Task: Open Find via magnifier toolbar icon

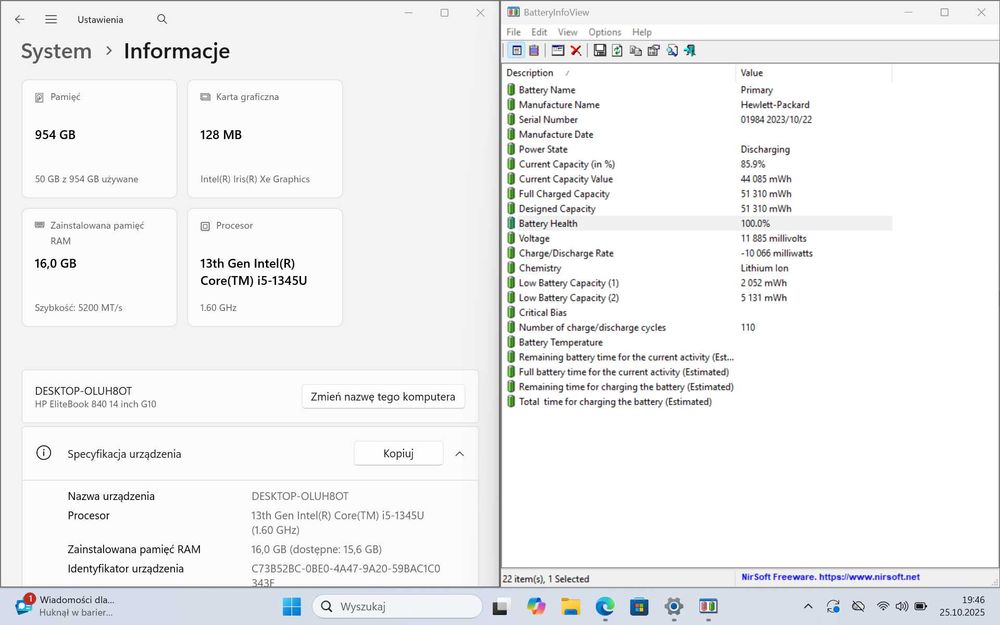Action: (x=672, y=50)
